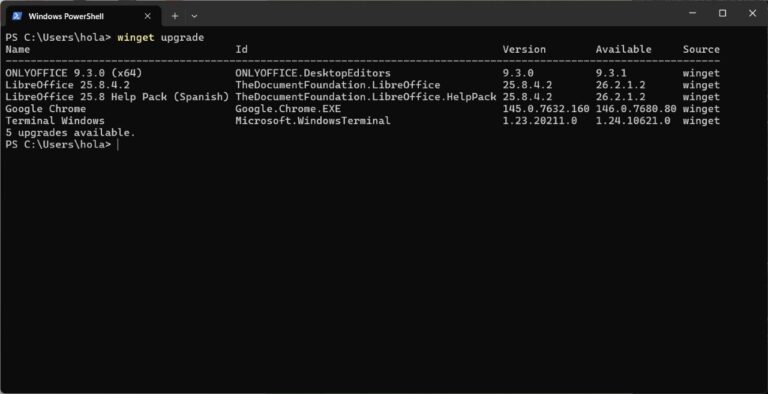Image resolution: width=768 pixels, height=394 pixels.
Task: Expand the new tab profile dropdown arrow
Action: coord(194,16)
